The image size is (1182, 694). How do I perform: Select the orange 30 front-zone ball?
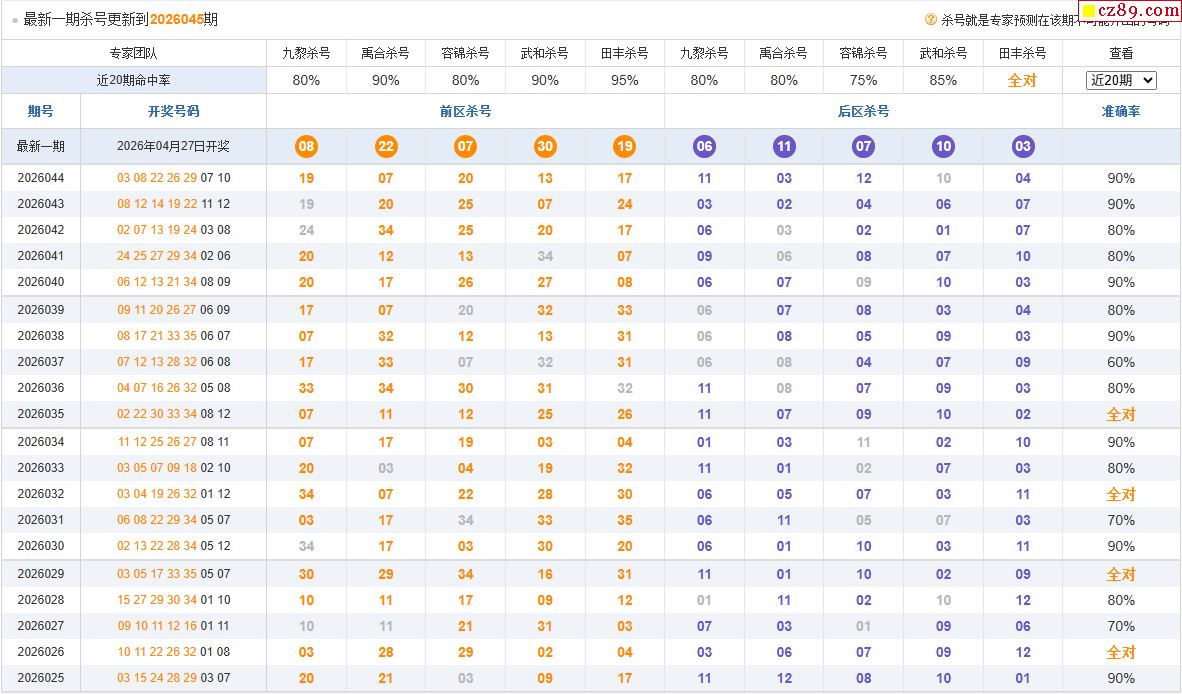tap(545, 147)
